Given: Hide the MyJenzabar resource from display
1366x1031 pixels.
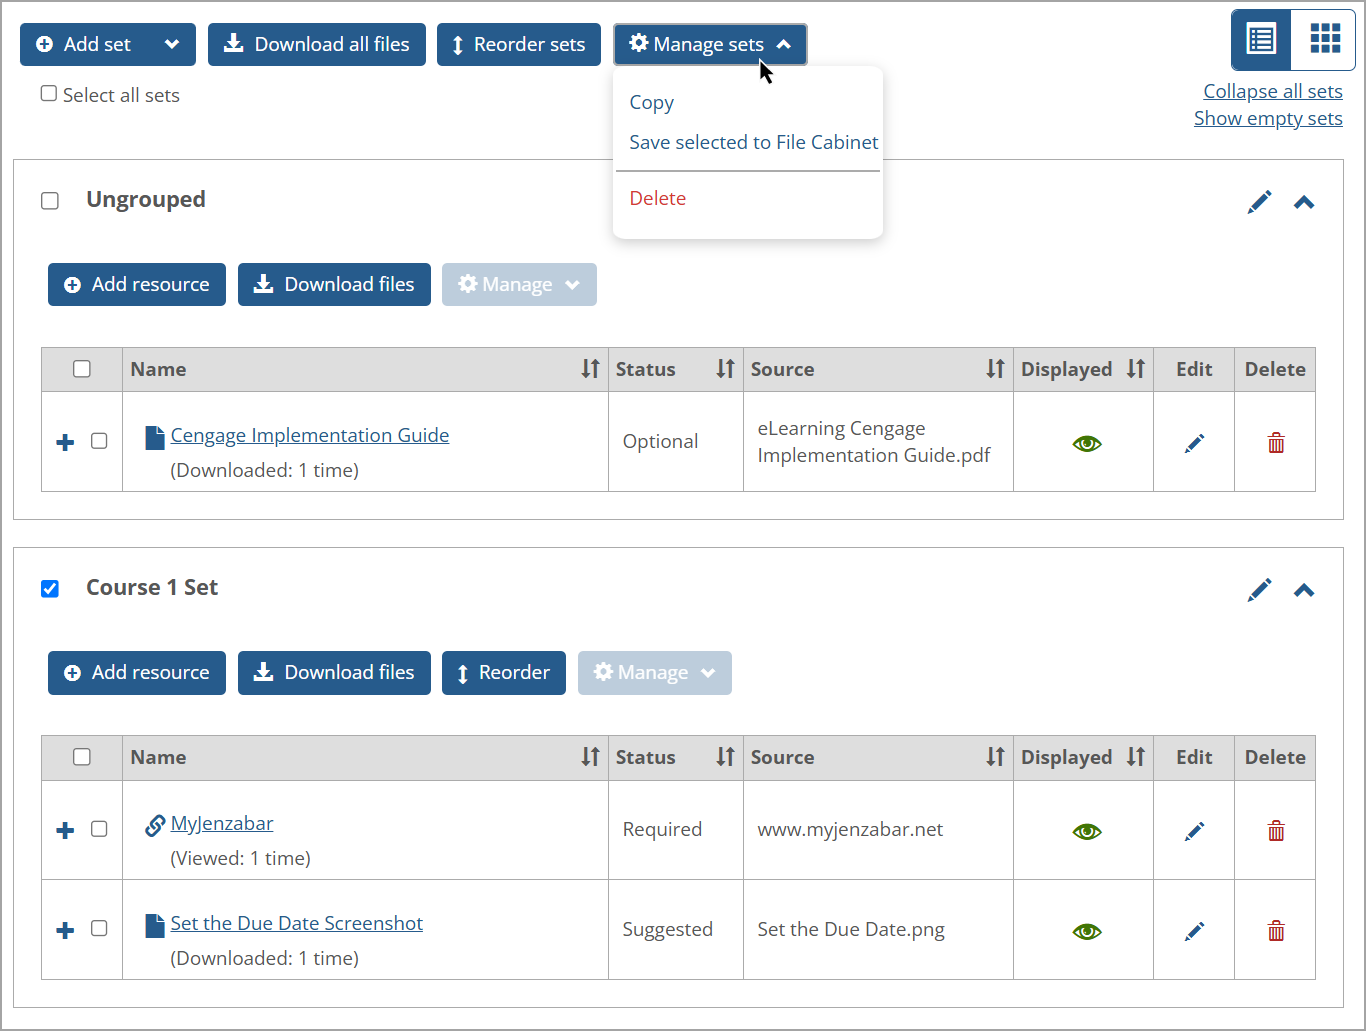Looking at the screenshot, I should [1085, 830].
